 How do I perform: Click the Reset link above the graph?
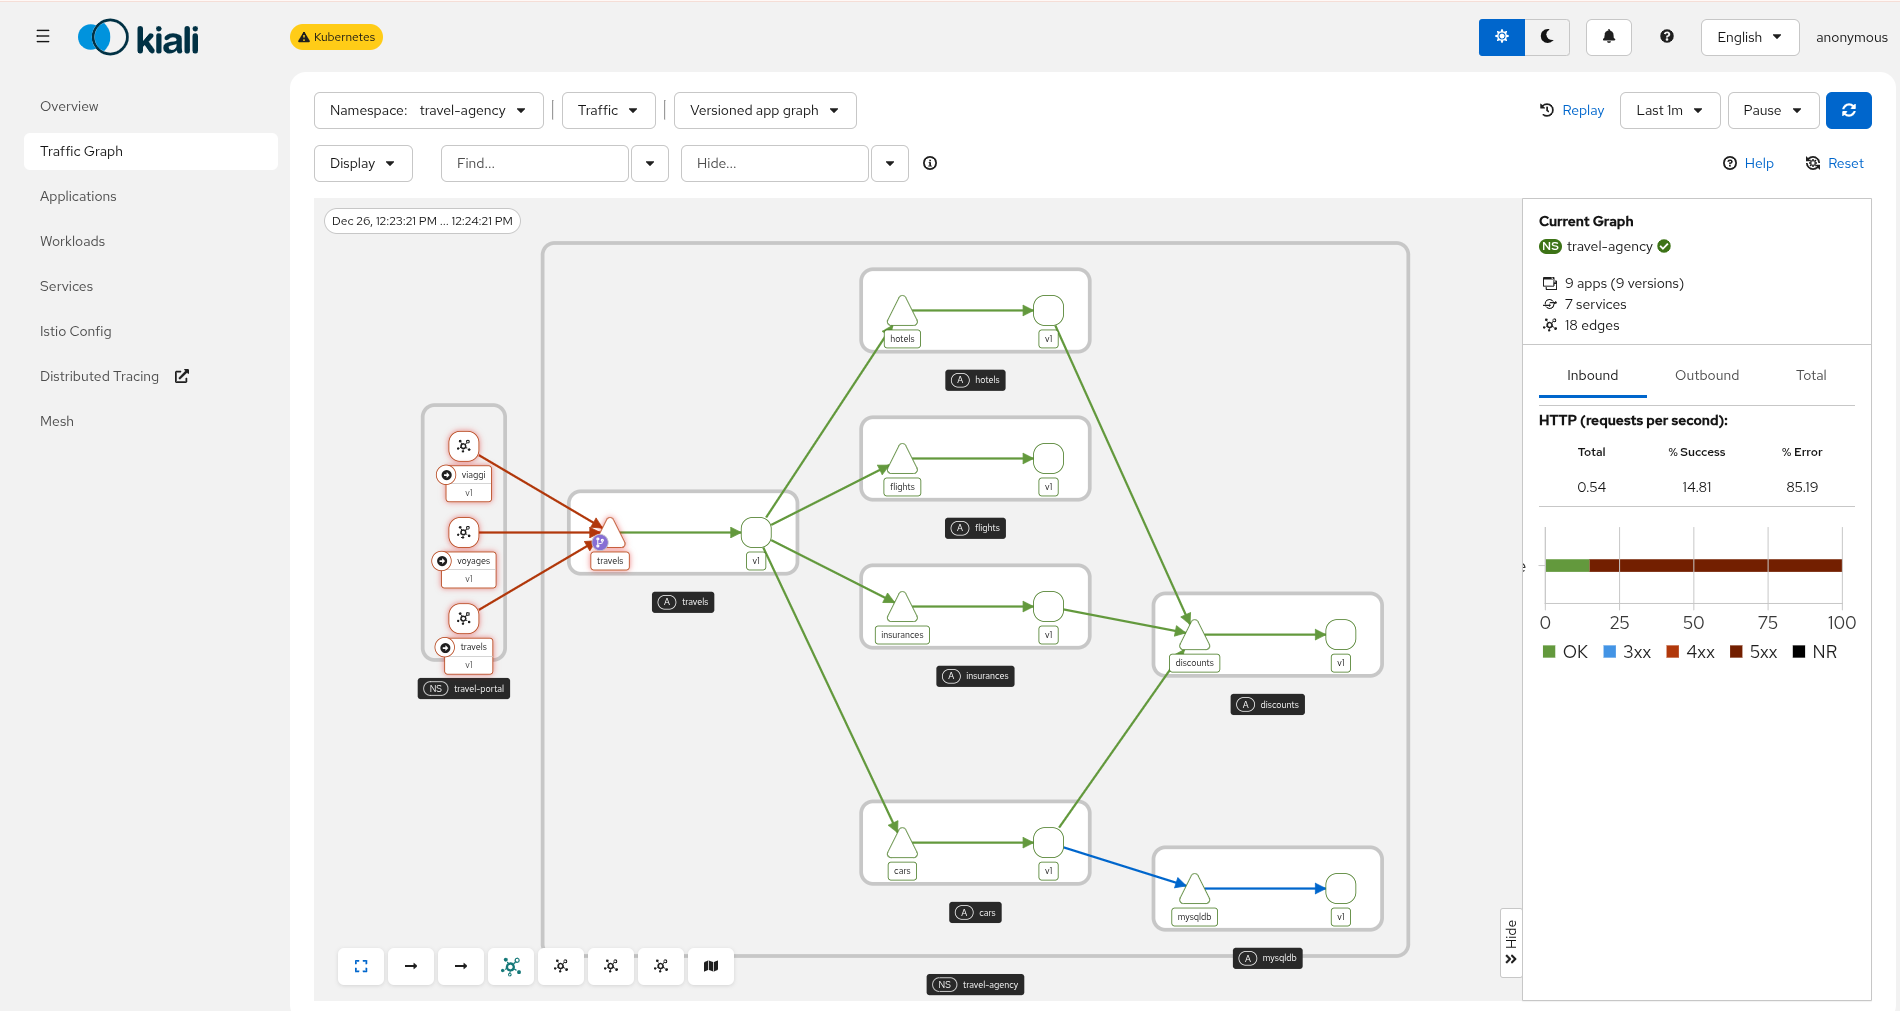pos(1844,163)
